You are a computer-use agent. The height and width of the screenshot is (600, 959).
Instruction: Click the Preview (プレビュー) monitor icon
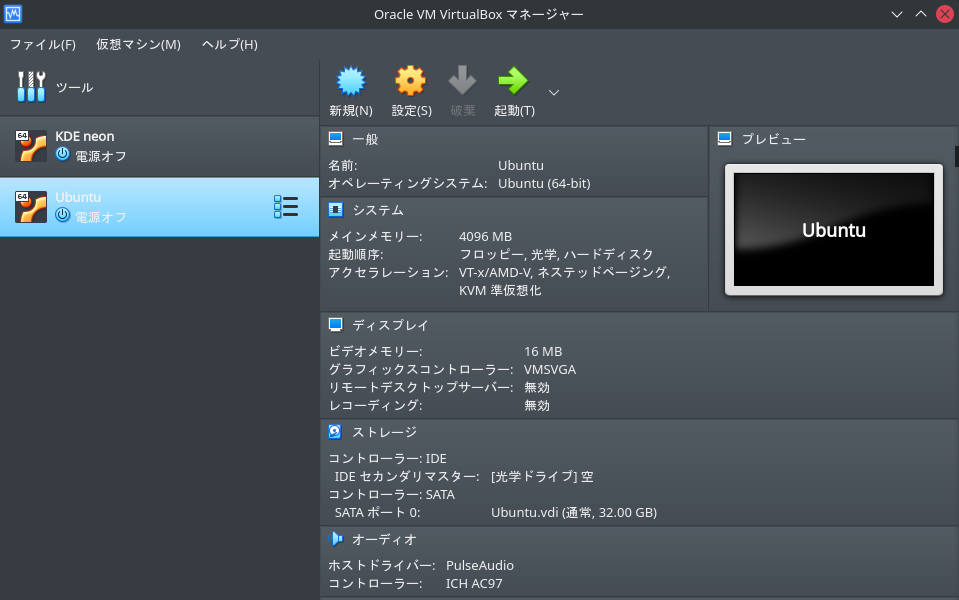tap(725, 139)
